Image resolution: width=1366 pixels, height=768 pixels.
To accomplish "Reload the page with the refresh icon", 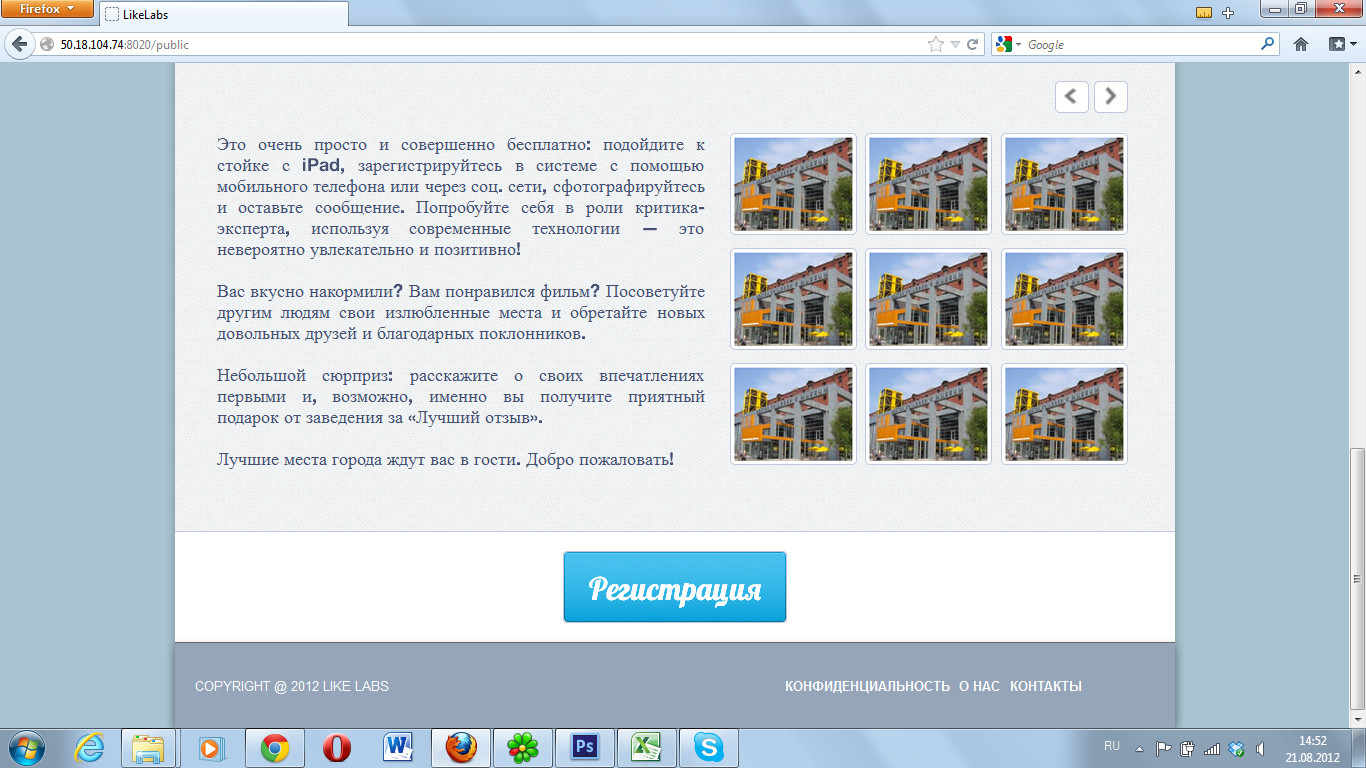I will pos(972,44).
